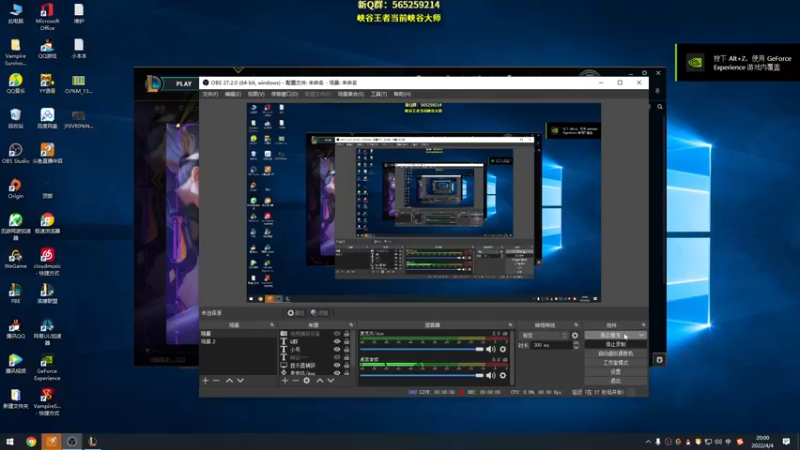Lock the 小号 text source
Image resolution: width=800 pixels, height=450 pixels.
click(x=347, y=349)
